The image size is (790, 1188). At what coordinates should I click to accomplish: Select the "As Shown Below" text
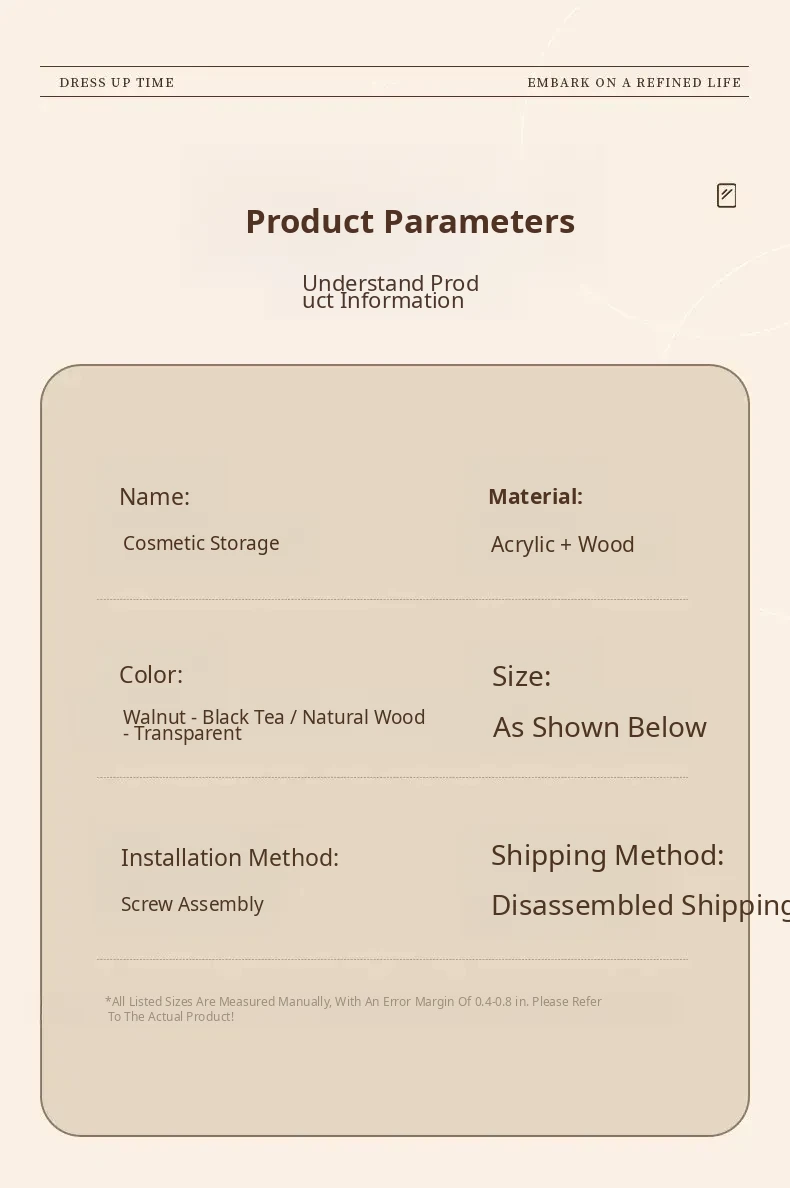599,728
